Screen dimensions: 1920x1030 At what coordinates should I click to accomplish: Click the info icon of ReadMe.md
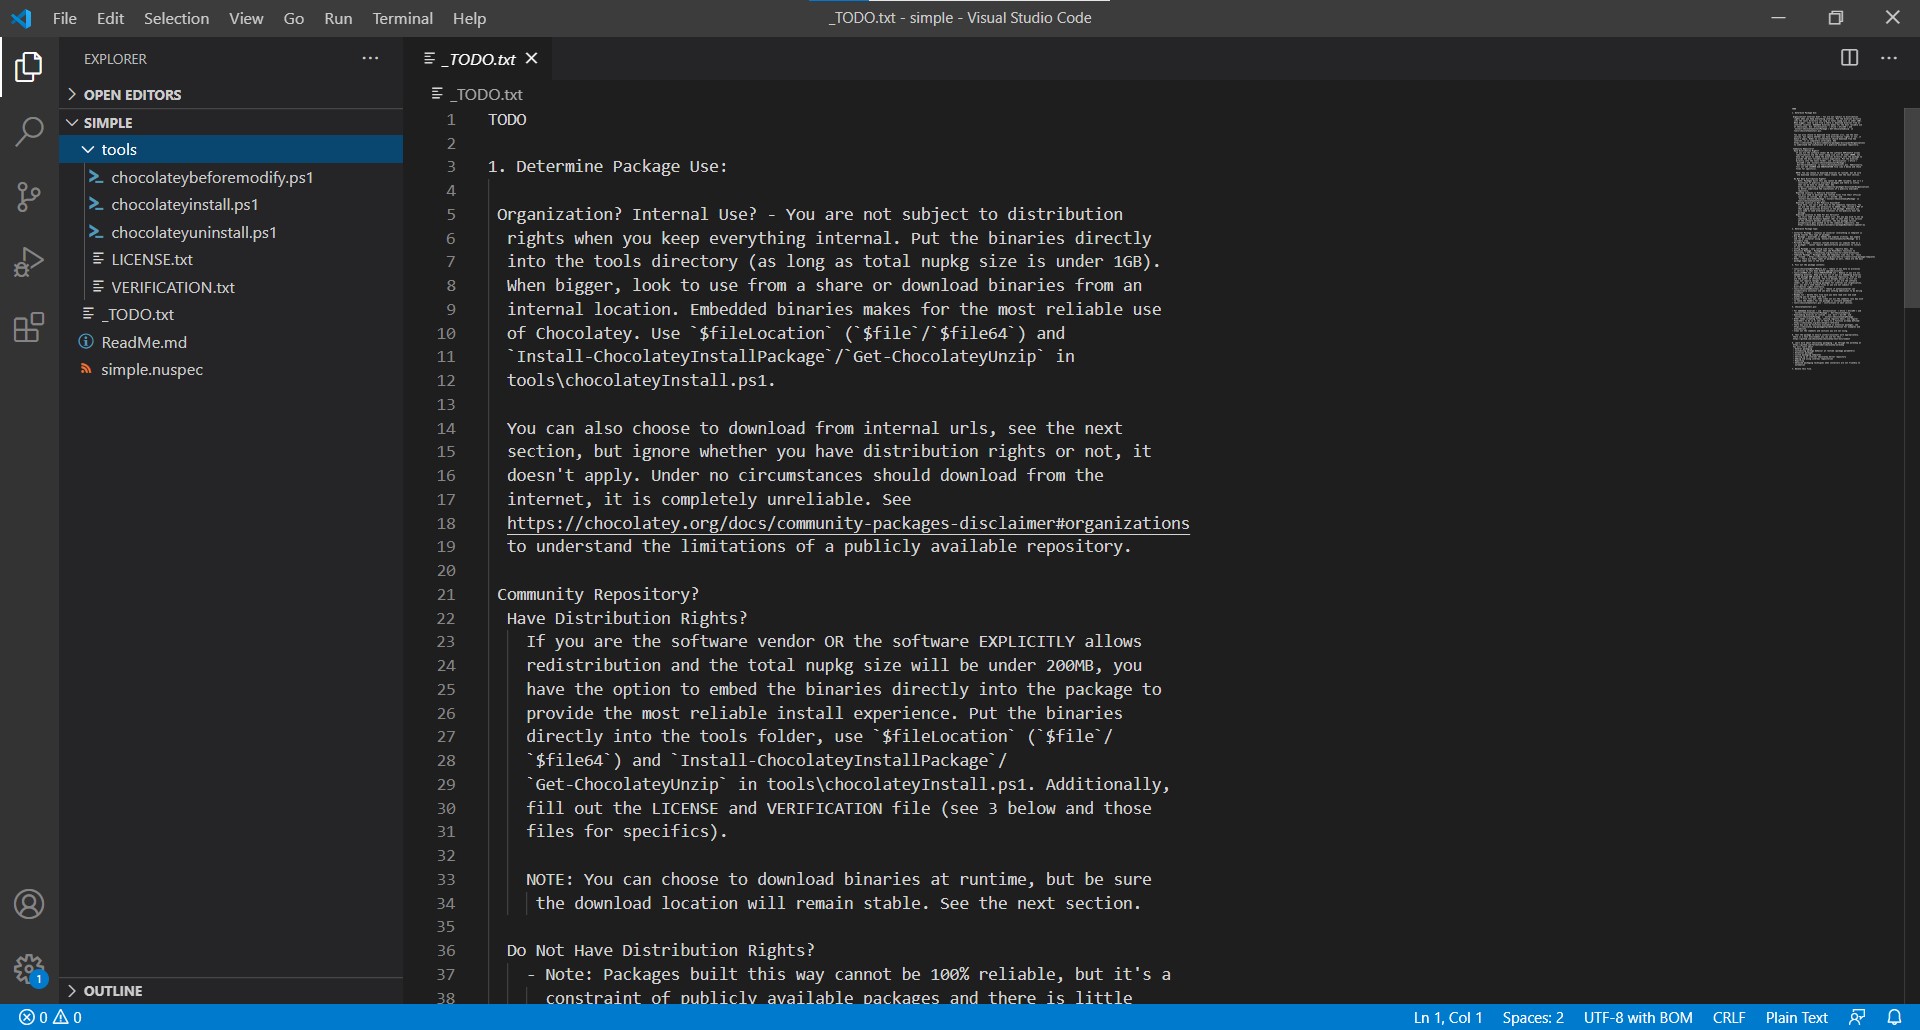click(86, 342)
